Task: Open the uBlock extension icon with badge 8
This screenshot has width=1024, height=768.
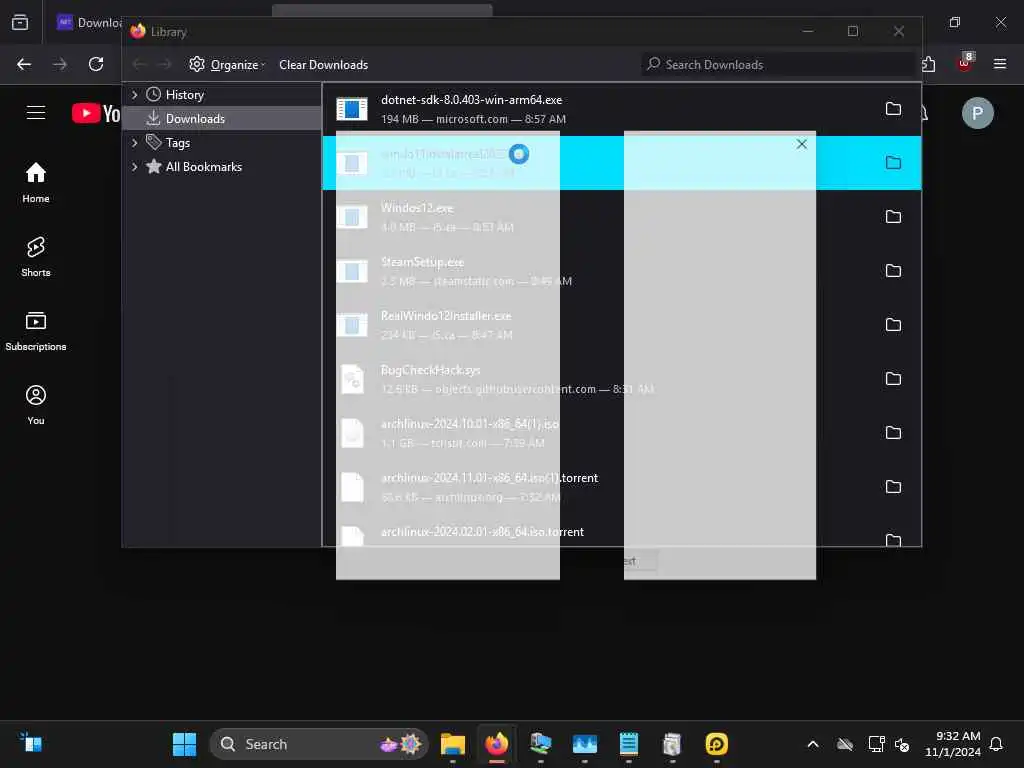Action: coord(965,63)
